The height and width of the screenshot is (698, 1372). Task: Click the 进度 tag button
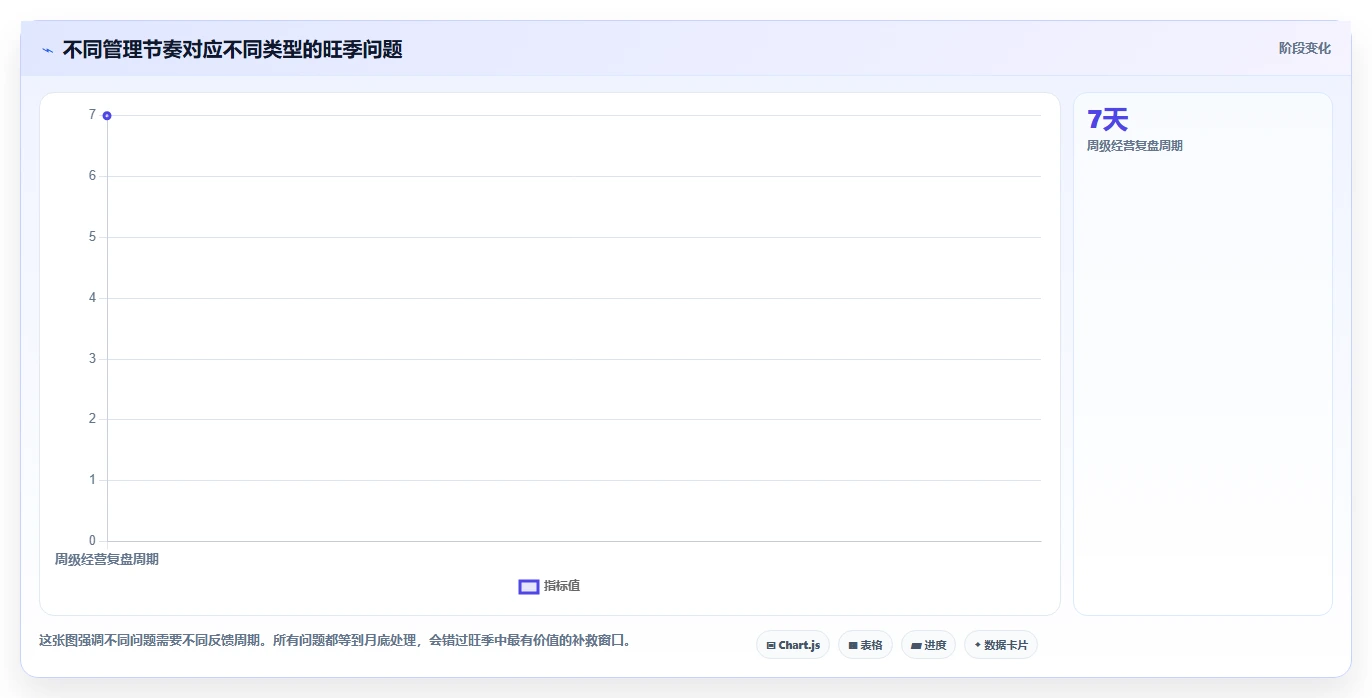click(x=928, y=645)
